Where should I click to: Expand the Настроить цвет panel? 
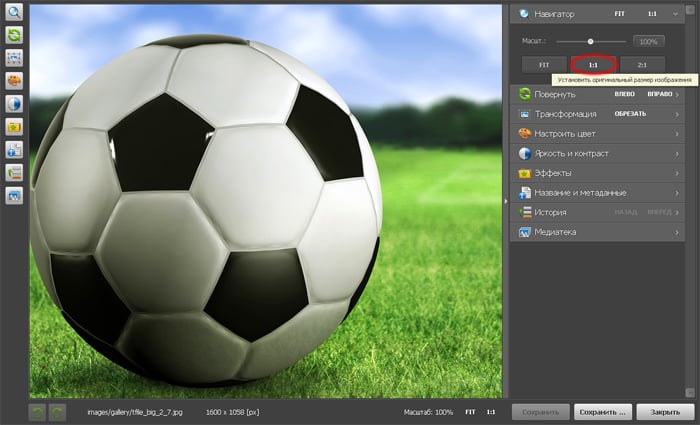597,134
